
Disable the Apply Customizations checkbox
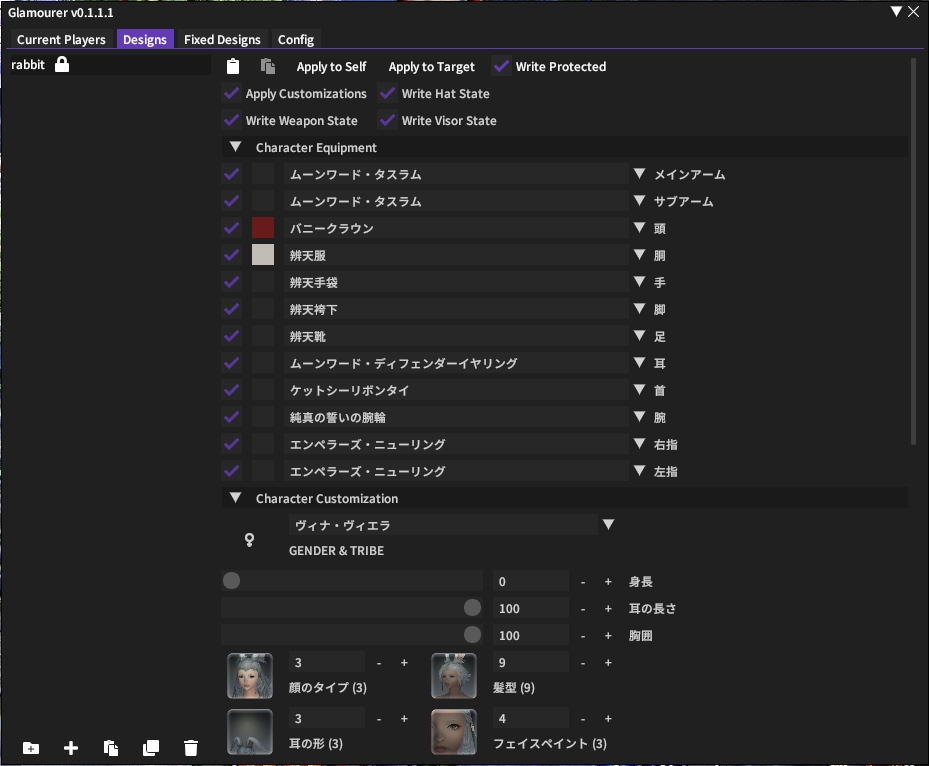[232, 94]
